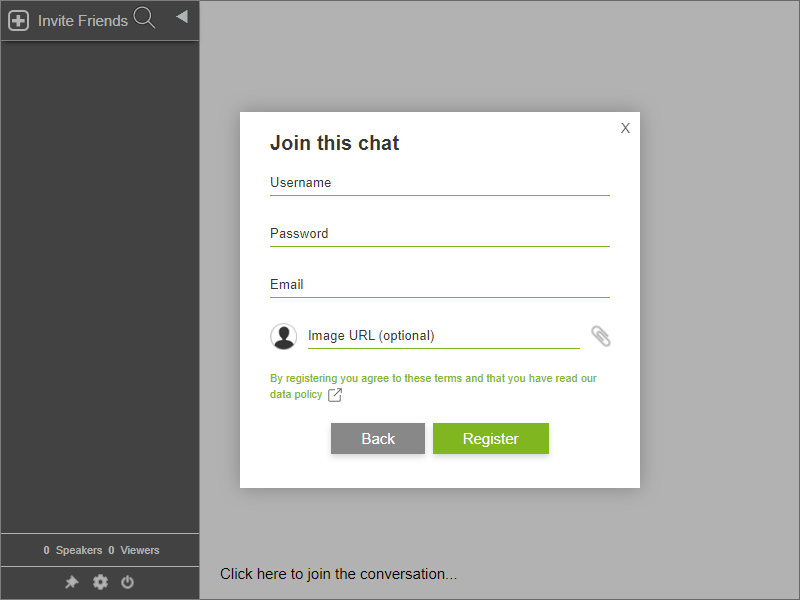800x600 pixels.
Task: Open settings via the gear icon
Action: [100, 582]
